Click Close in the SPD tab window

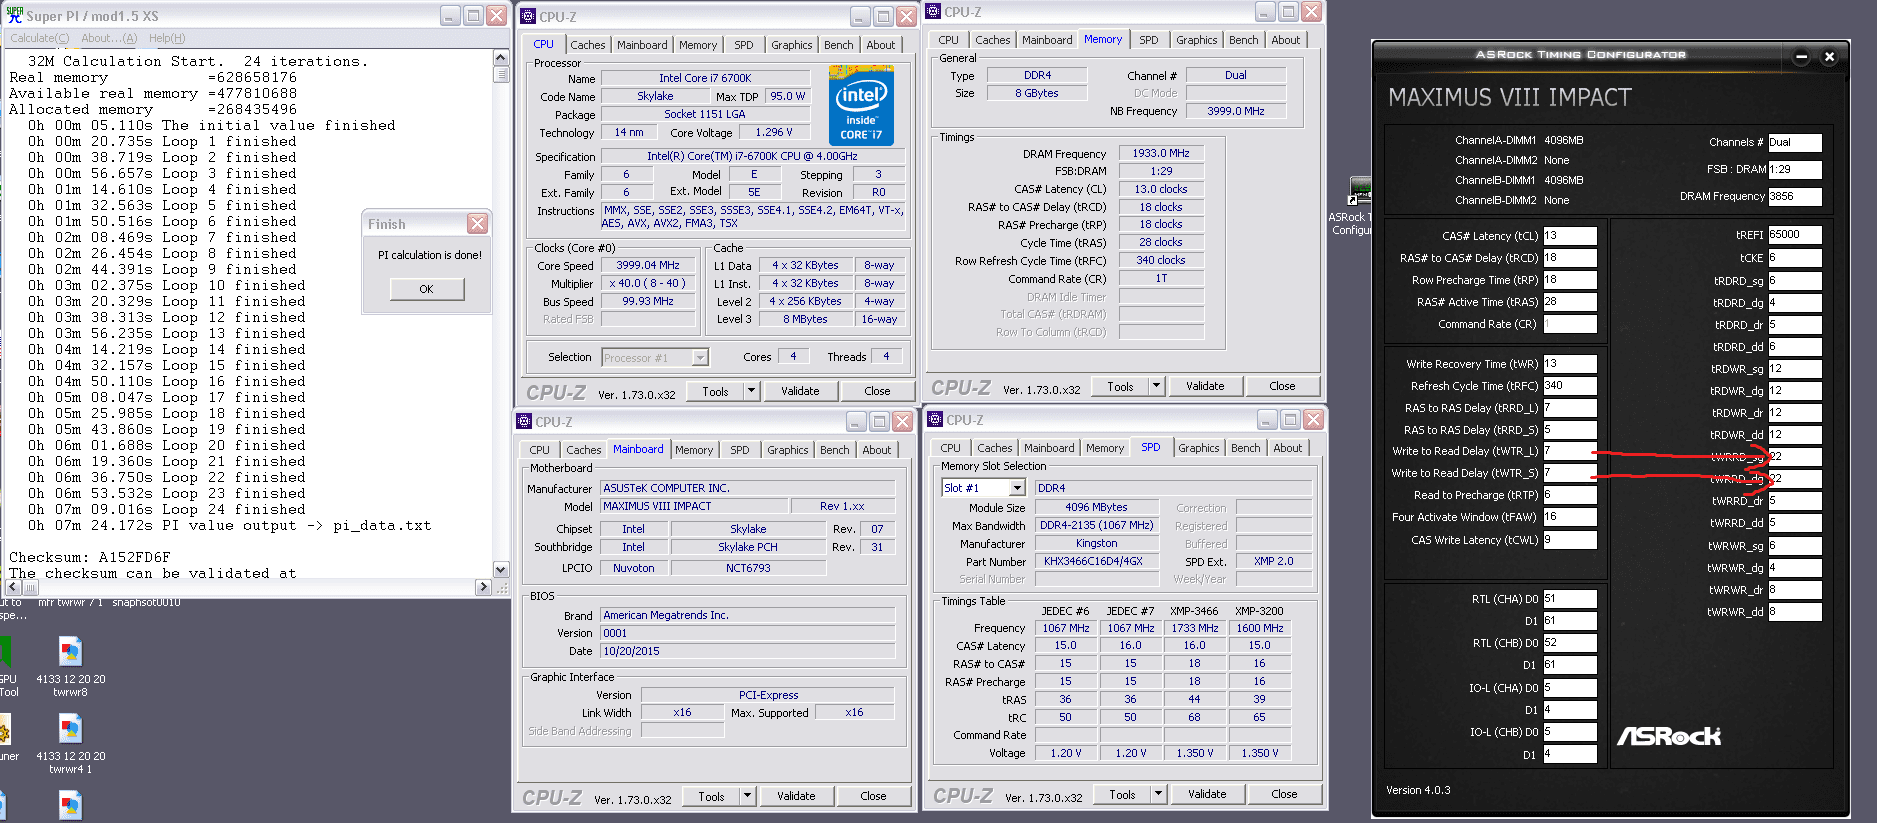(x=1284, y=794)
